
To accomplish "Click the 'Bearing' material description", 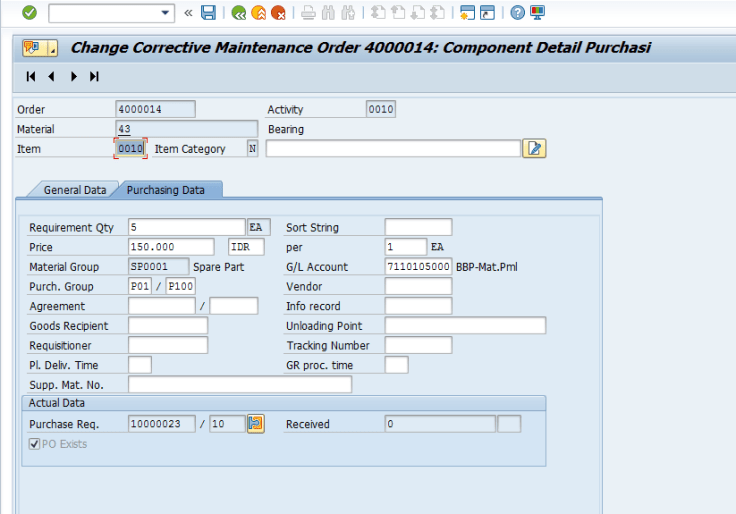I will (x=286, y=130).
